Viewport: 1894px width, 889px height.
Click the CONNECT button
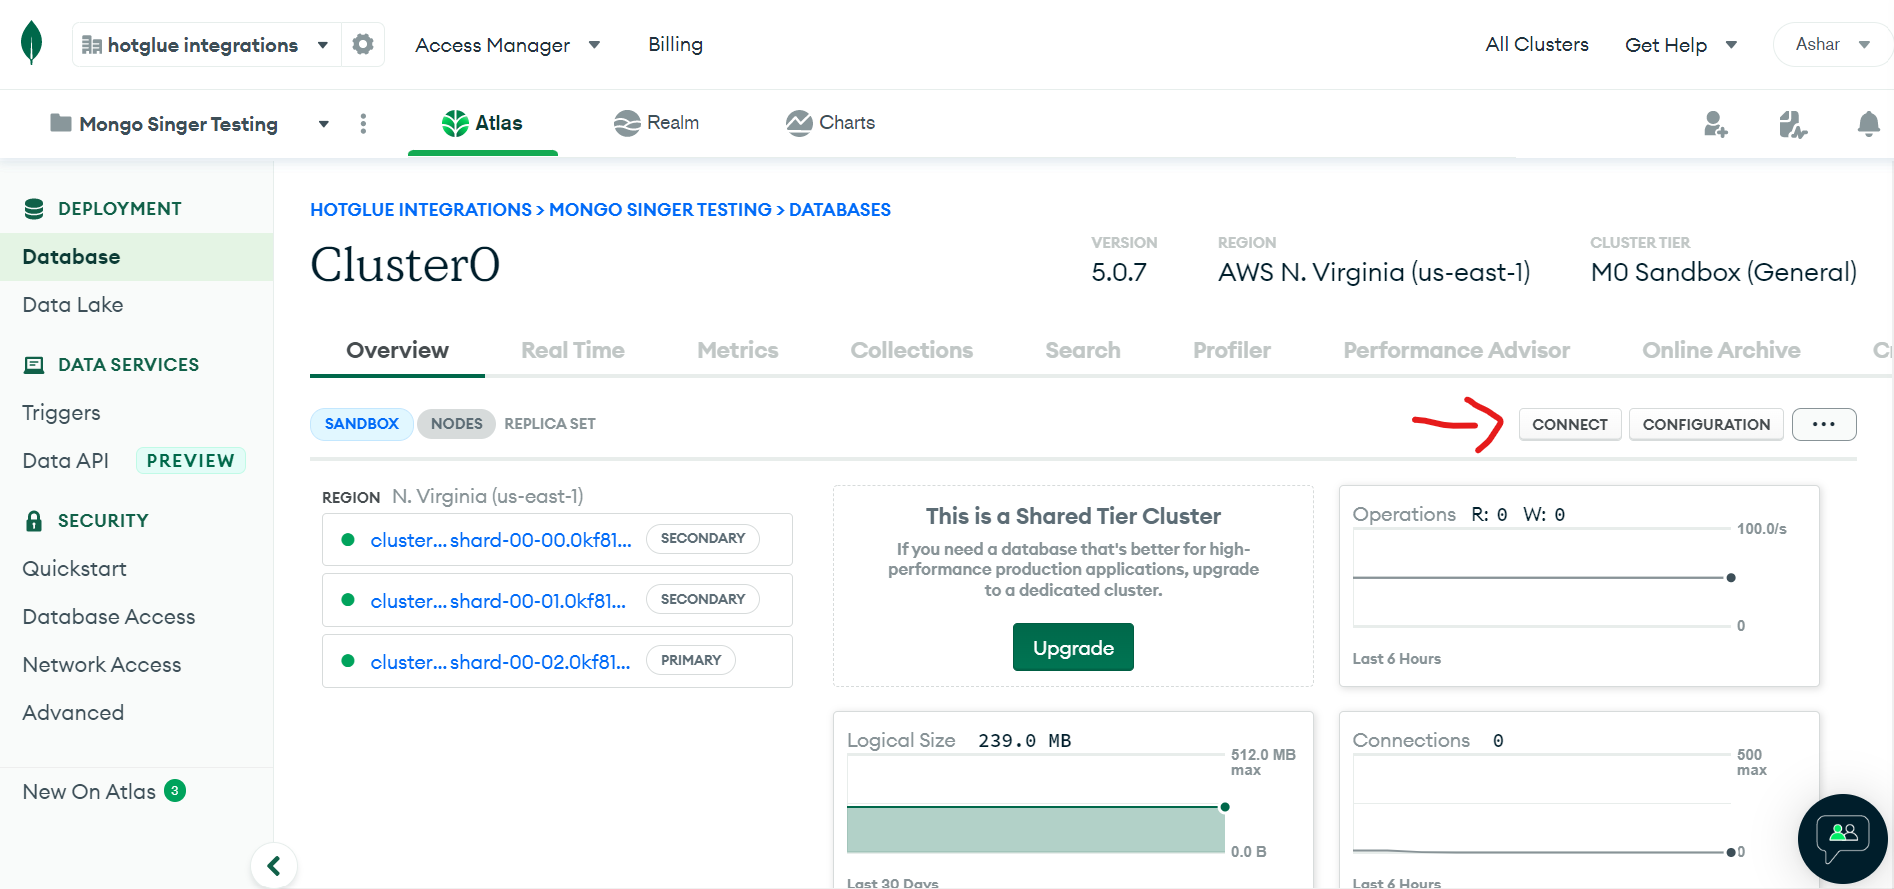[1570, 424]
